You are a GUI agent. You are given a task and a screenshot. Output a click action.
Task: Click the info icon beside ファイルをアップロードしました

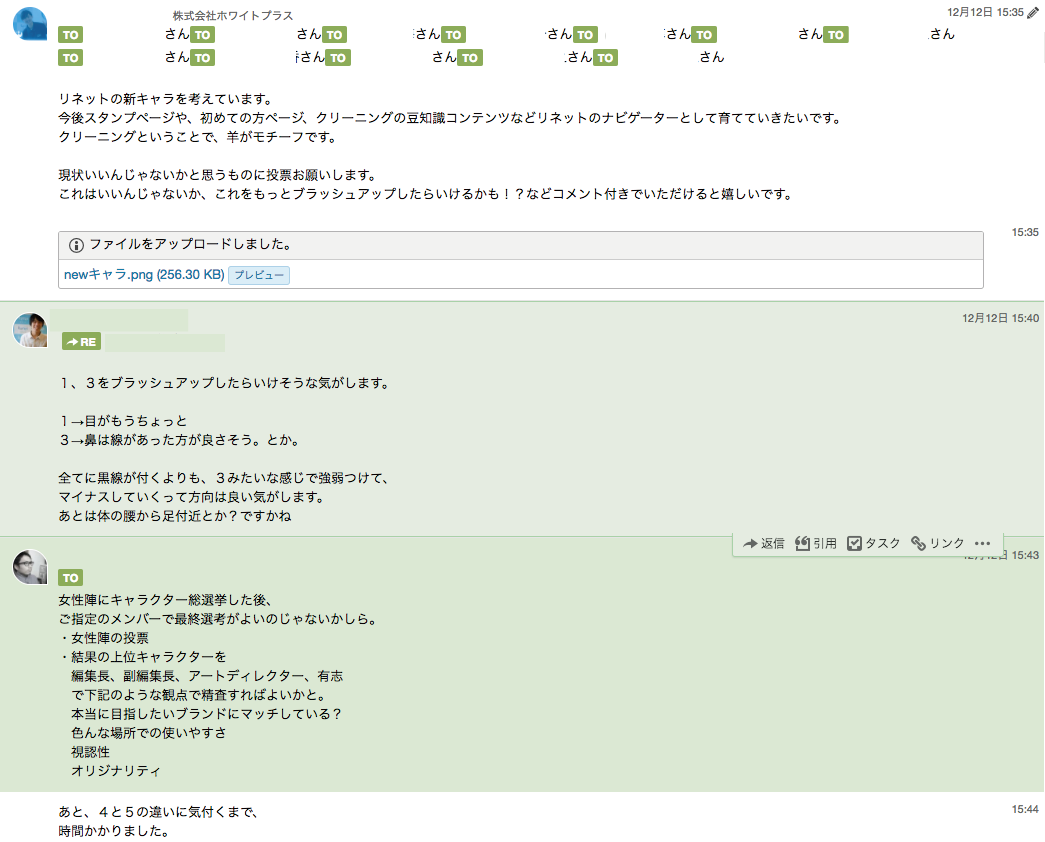tap(76, 245)
